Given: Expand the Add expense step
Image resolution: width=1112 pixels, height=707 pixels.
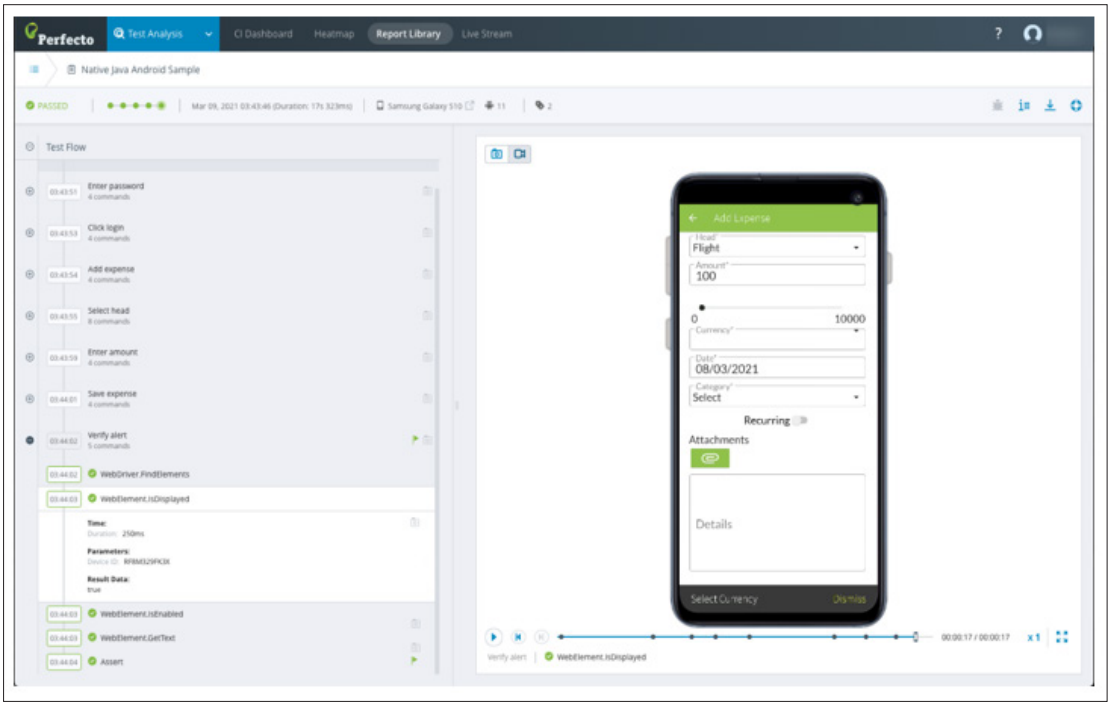Looking at the screenshot, I should click(30, 274).
